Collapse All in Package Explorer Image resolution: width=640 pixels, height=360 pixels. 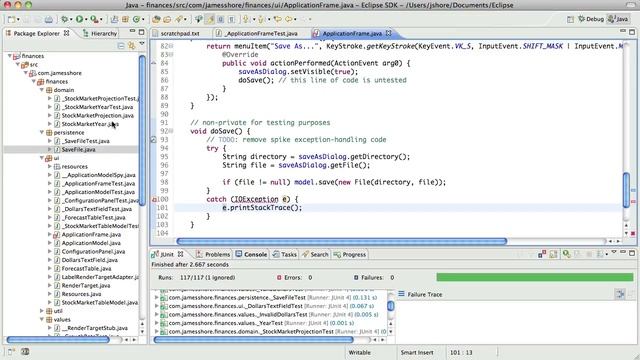tap(121, 46)
